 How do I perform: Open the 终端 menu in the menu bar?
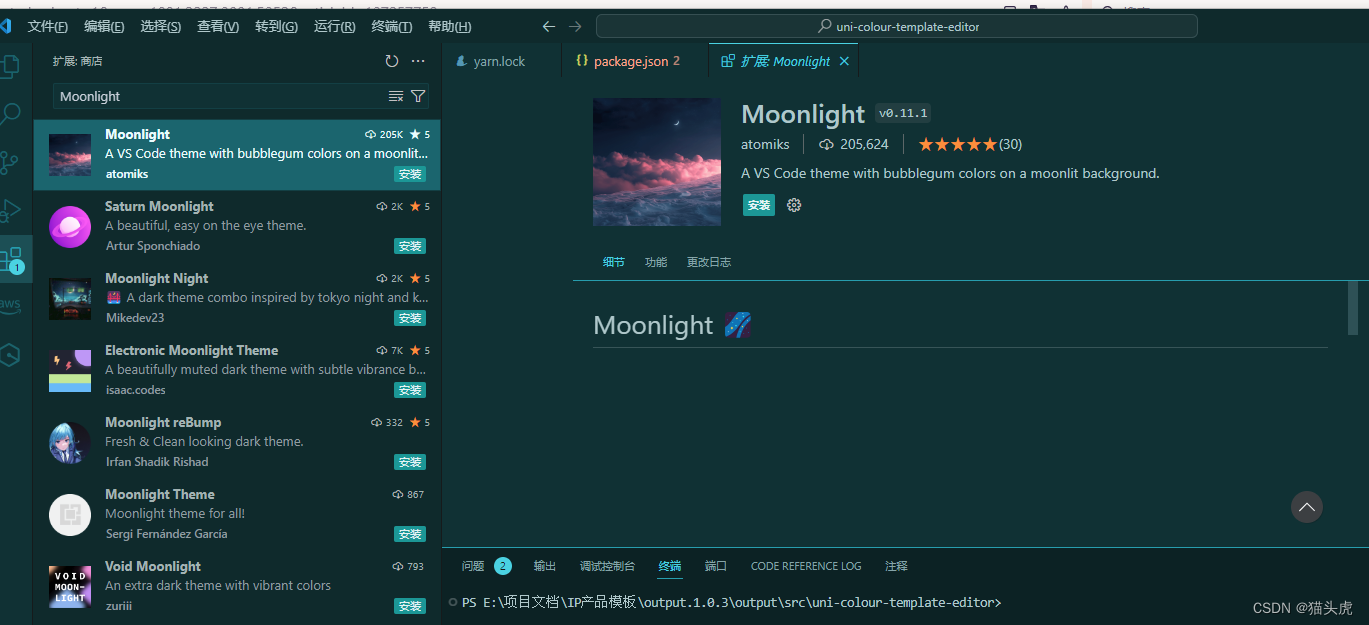coord(390,26)
